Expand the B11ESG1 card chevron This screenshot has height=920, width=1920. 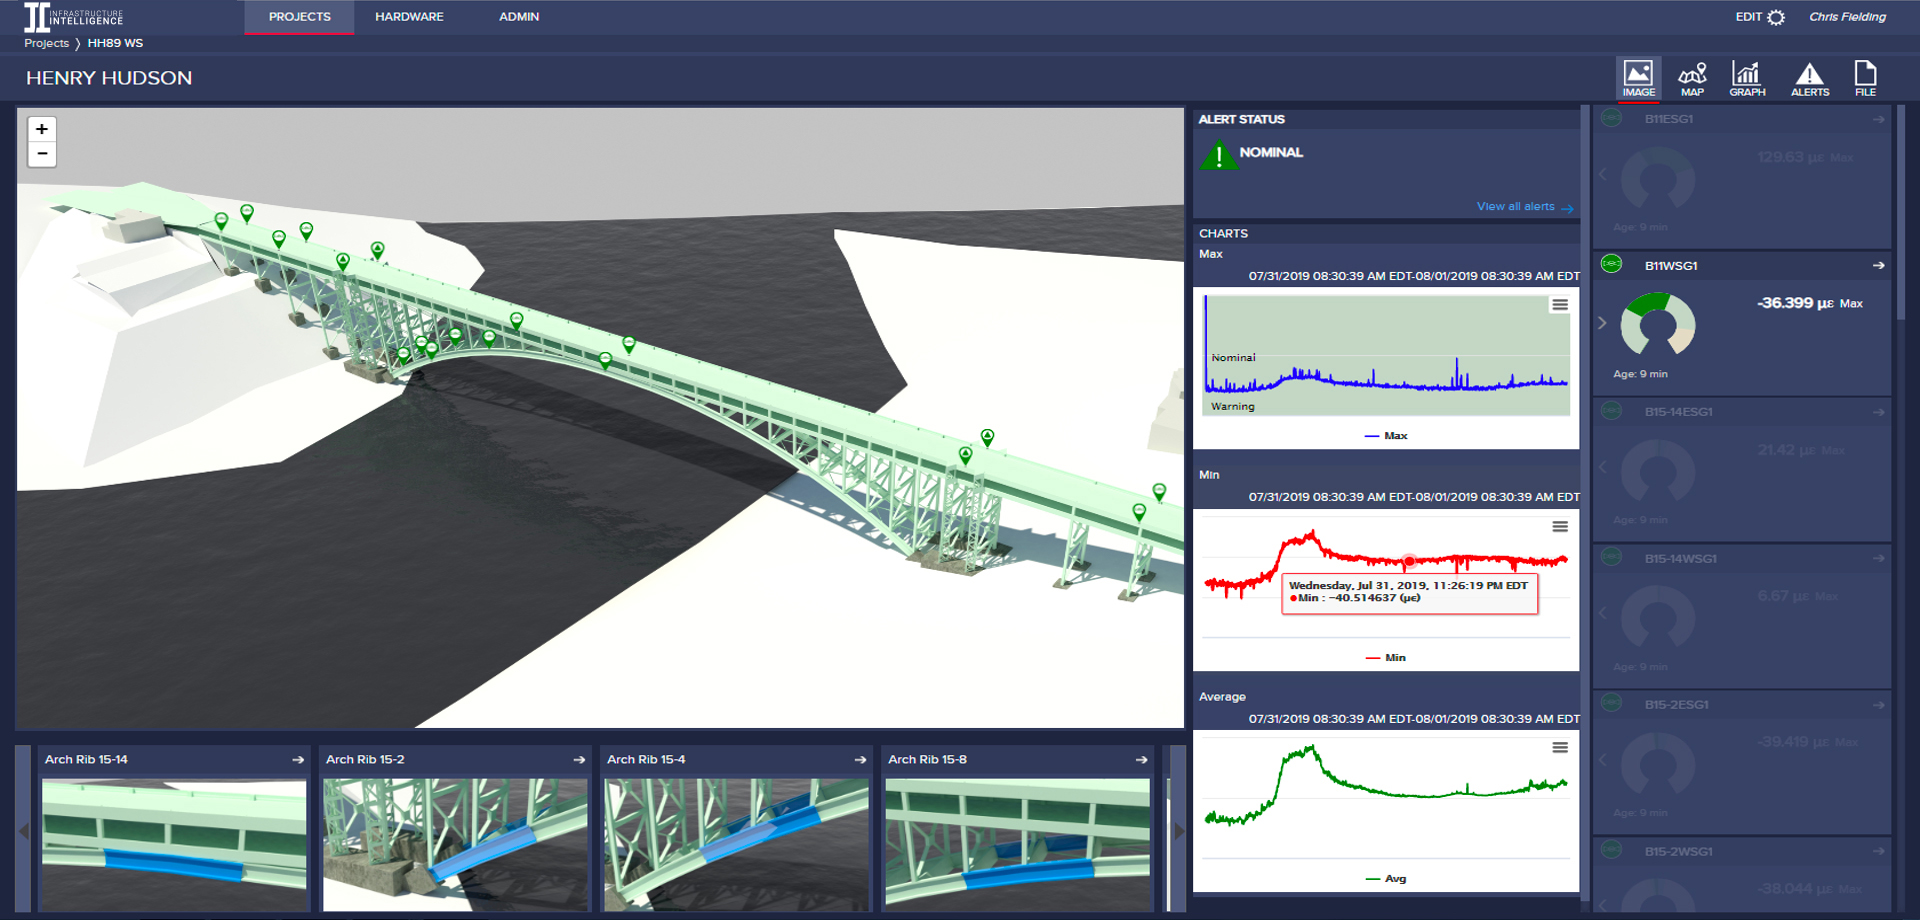click(1602, 175)
